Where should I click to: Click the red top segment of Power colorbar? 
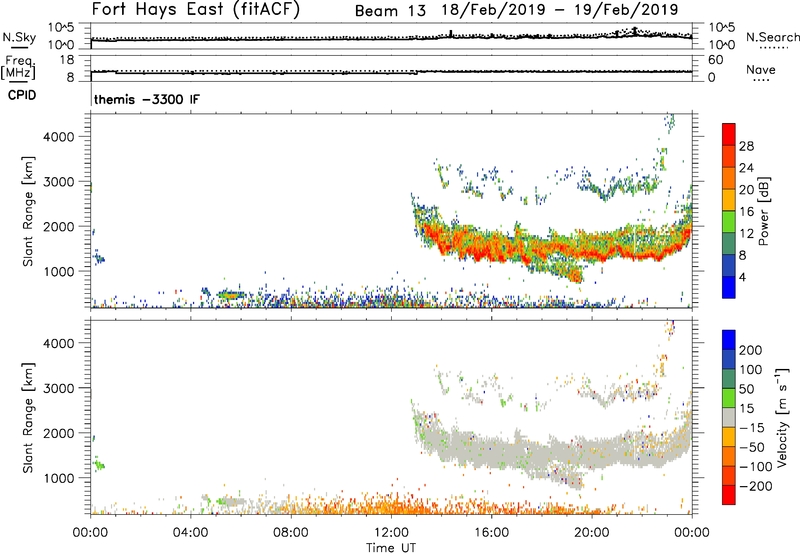(729, 135)
